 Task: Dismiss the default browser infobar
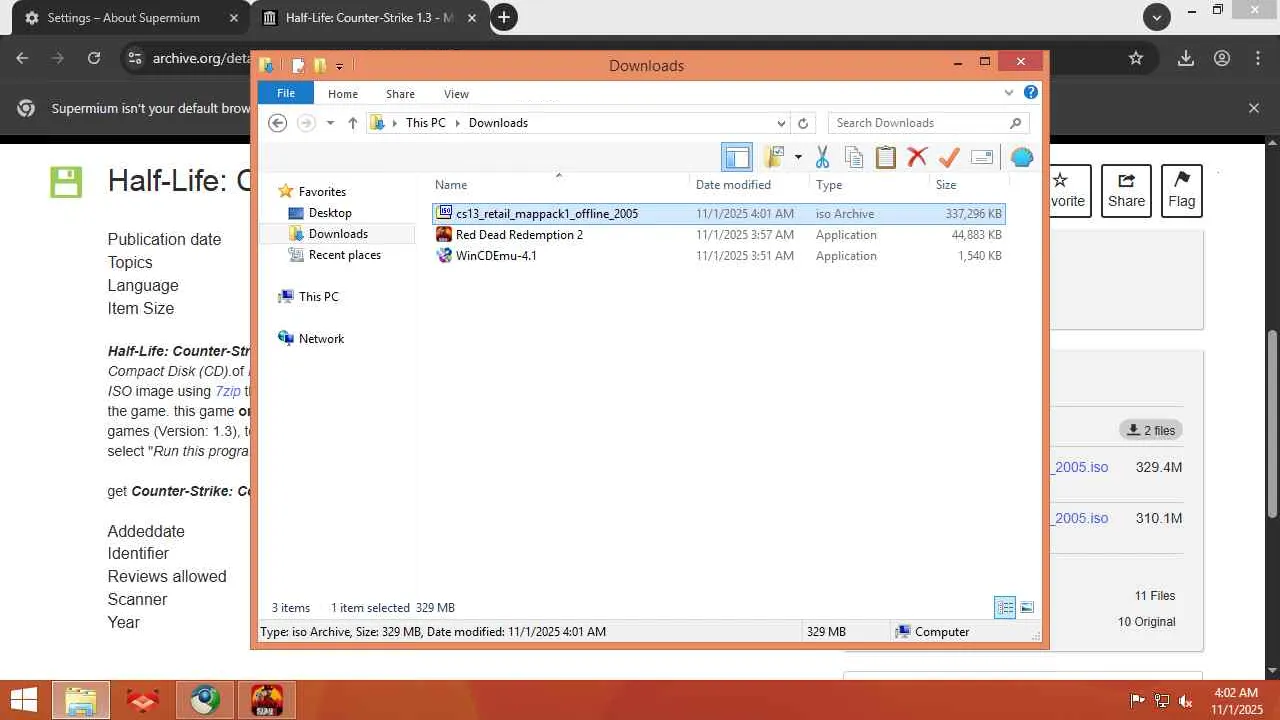pos(1254,108)
